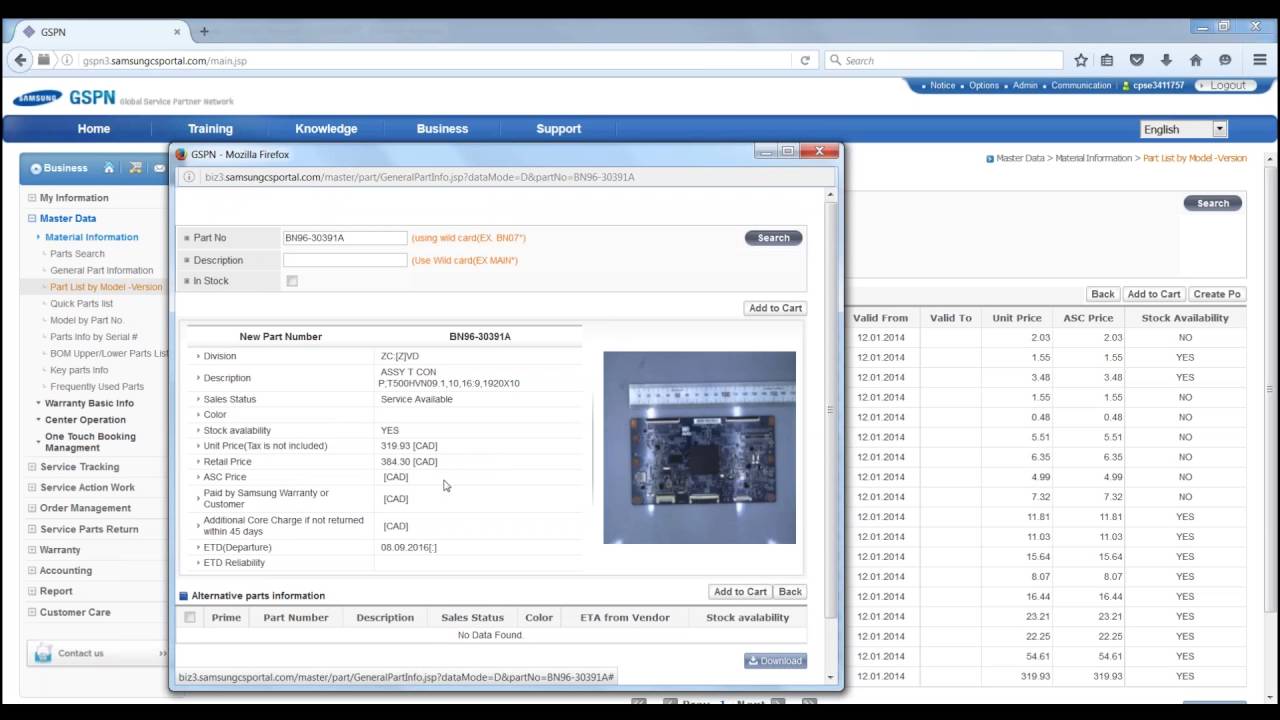Open the bookmarks list icon
Image resolution: width=1280 pixels, height=720 pixels.
(x=1107, y=60)
